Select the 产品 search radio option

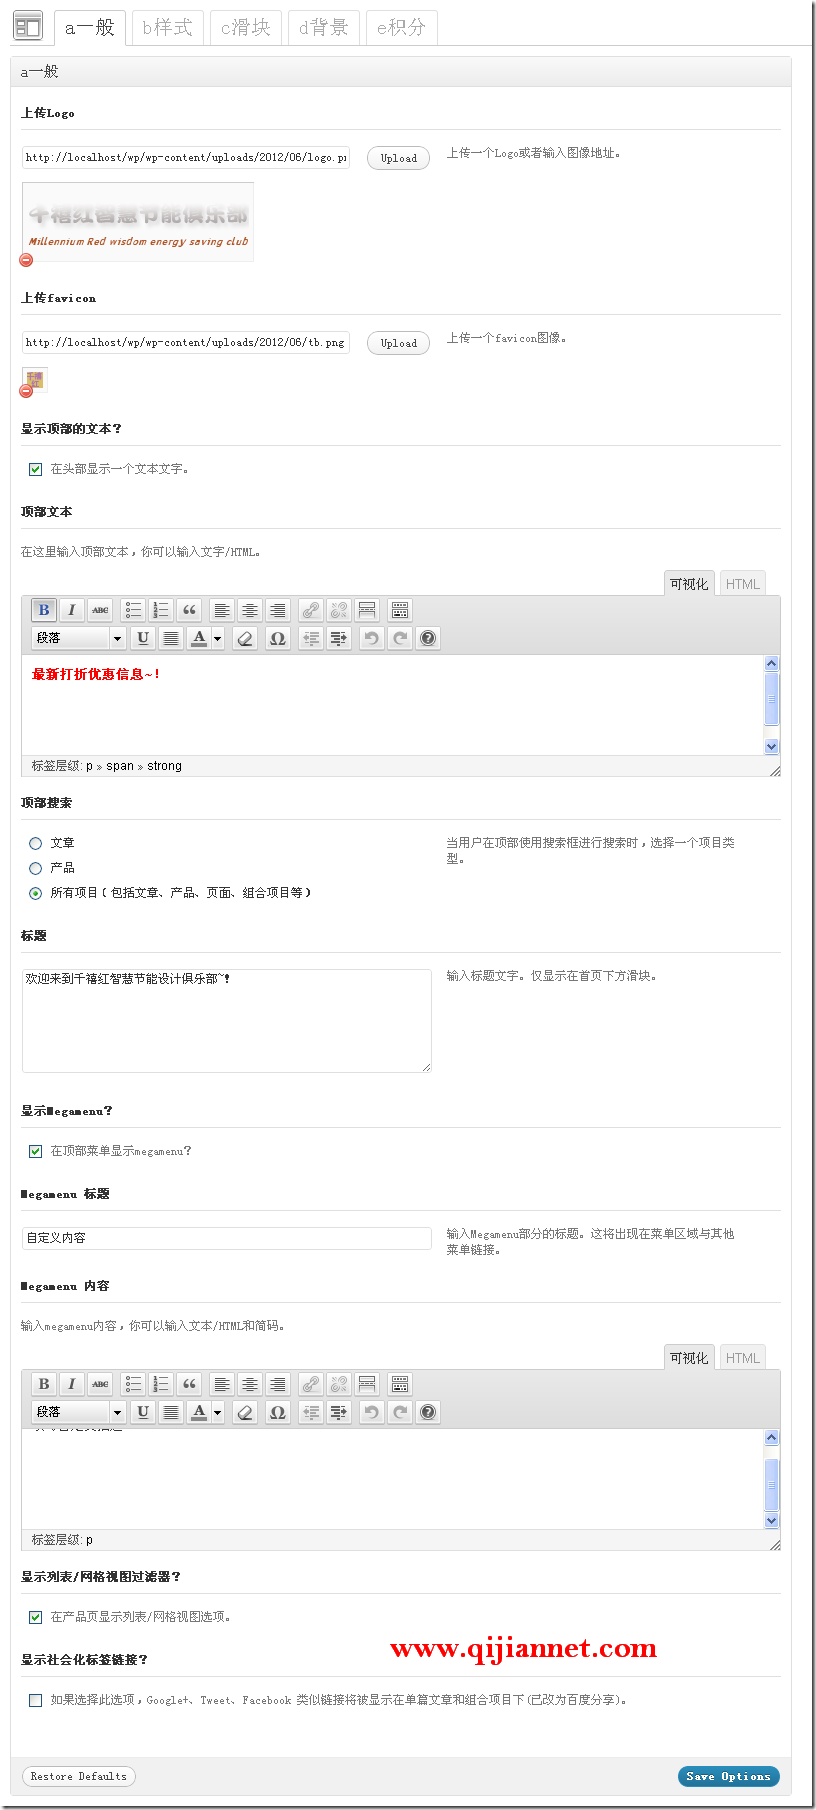pyautogui.click(x=36, y=869)
